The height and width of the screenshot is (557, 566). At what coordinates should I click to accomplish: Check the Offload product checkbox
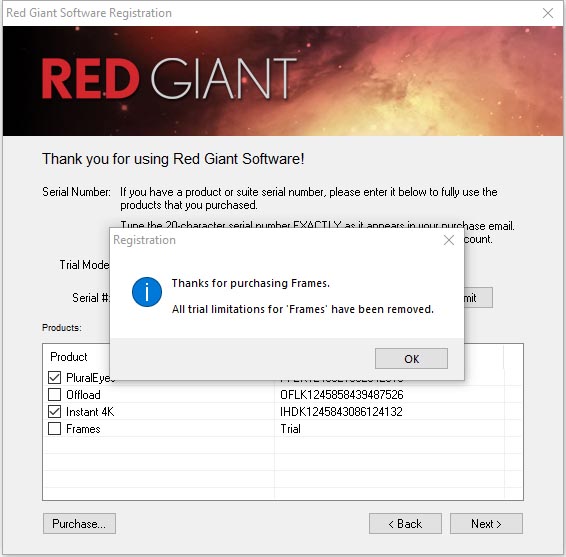point(55,395)
